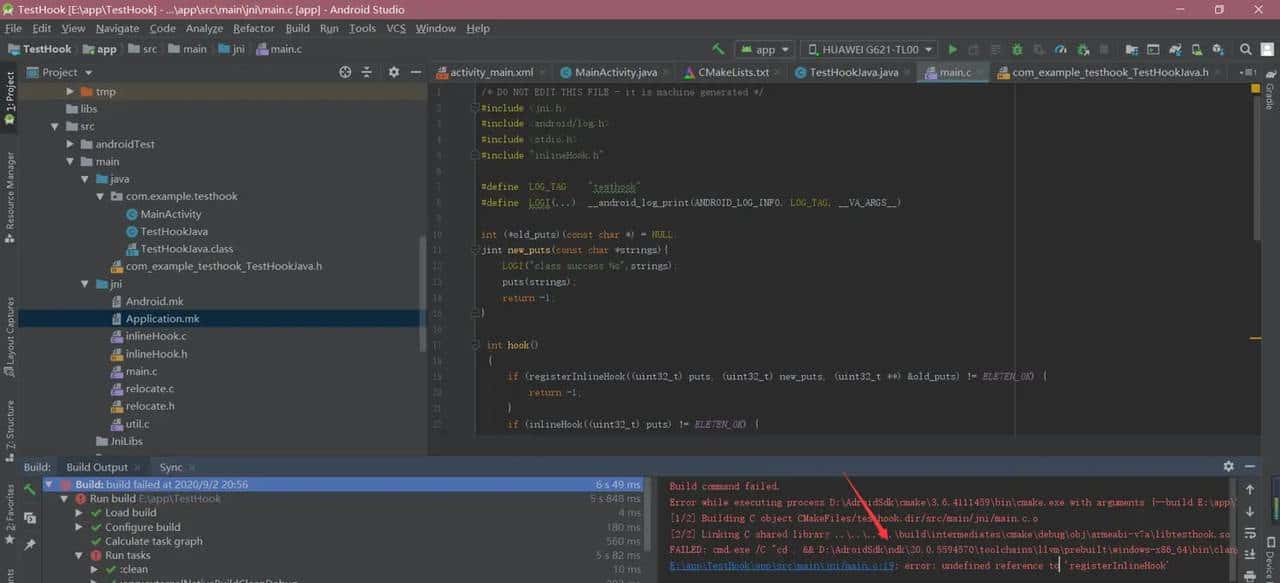Screen dimensions: 1280x583
Task: Open the app run configuration dropdown
Action: (x=765, y=49)
